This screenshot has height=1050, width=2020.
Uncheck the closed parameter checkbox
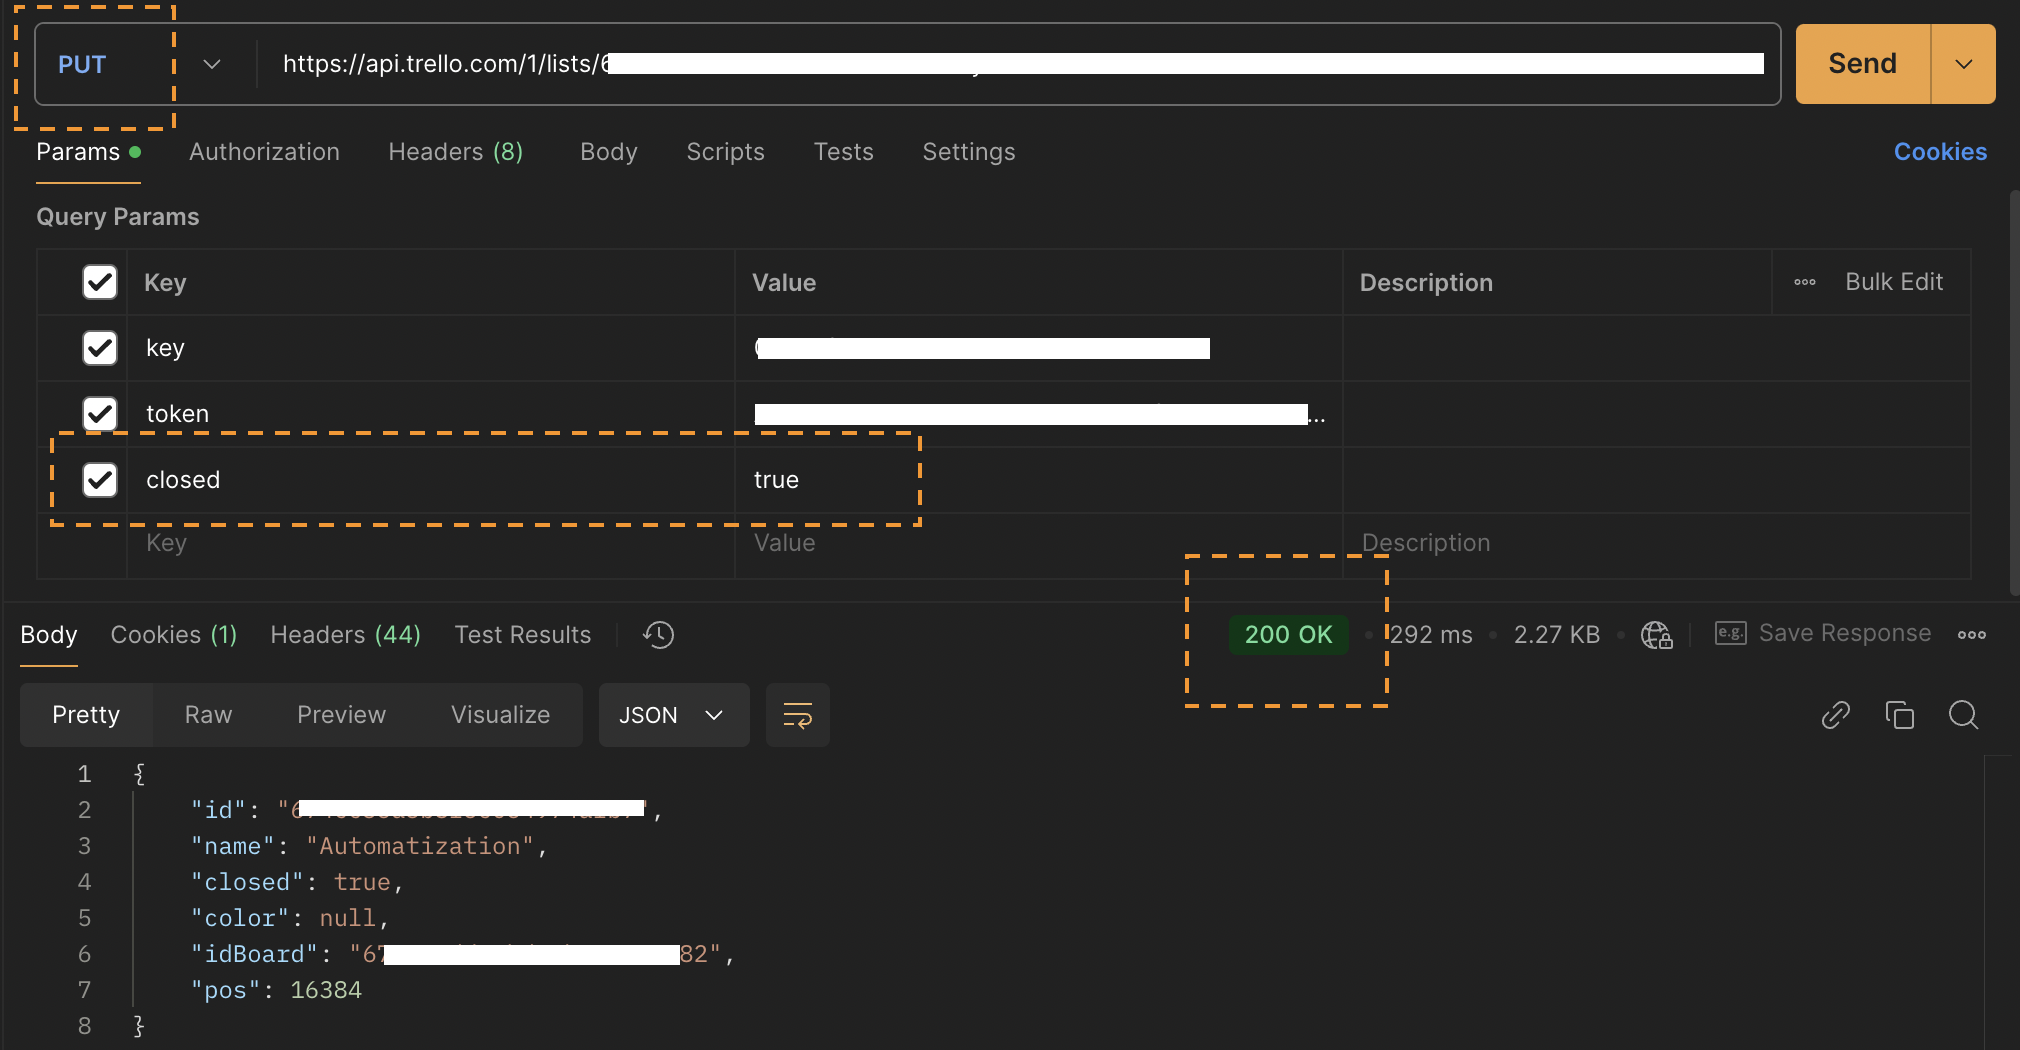pyautogui.click(x=100, y=479)
